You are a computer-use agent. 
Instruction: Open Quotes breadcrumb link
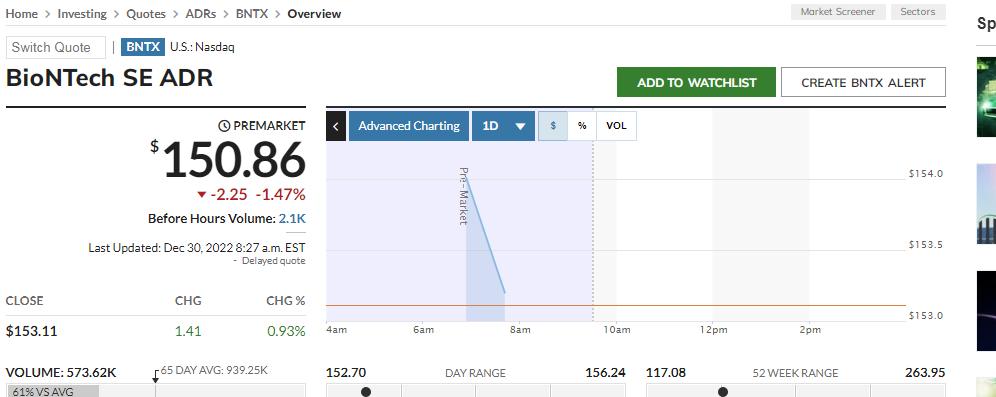point(146,13)
